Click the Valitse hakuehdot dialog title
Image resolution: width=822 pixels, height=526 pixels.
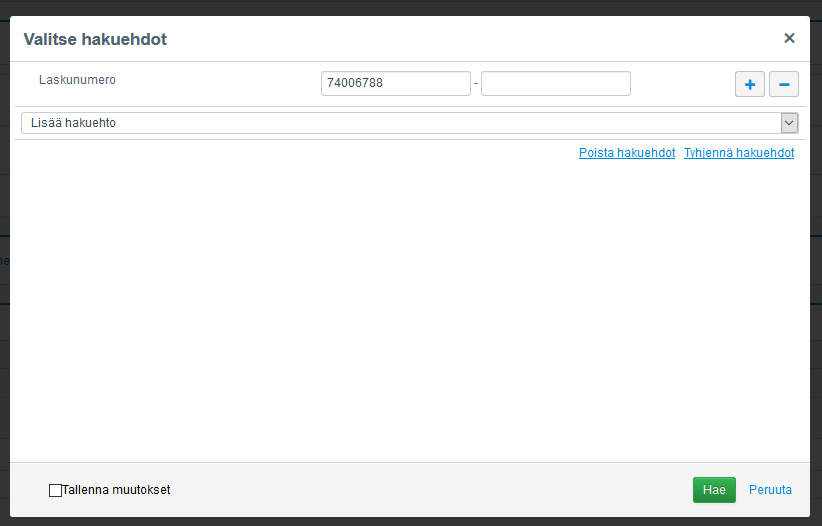click(x=95, y=40)
